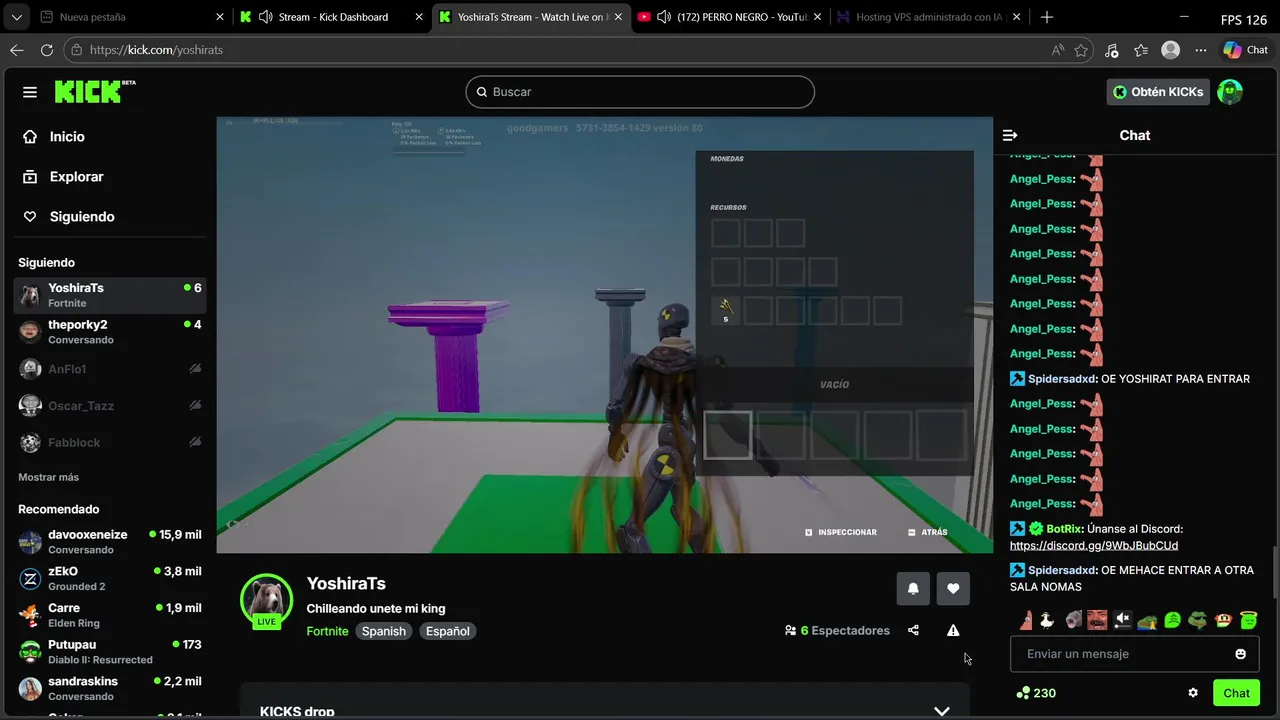The height and width of the screenshot is (720, 1280).
Task: Mute the Kick Dashboard tab speaker
Action: [265, 17]
